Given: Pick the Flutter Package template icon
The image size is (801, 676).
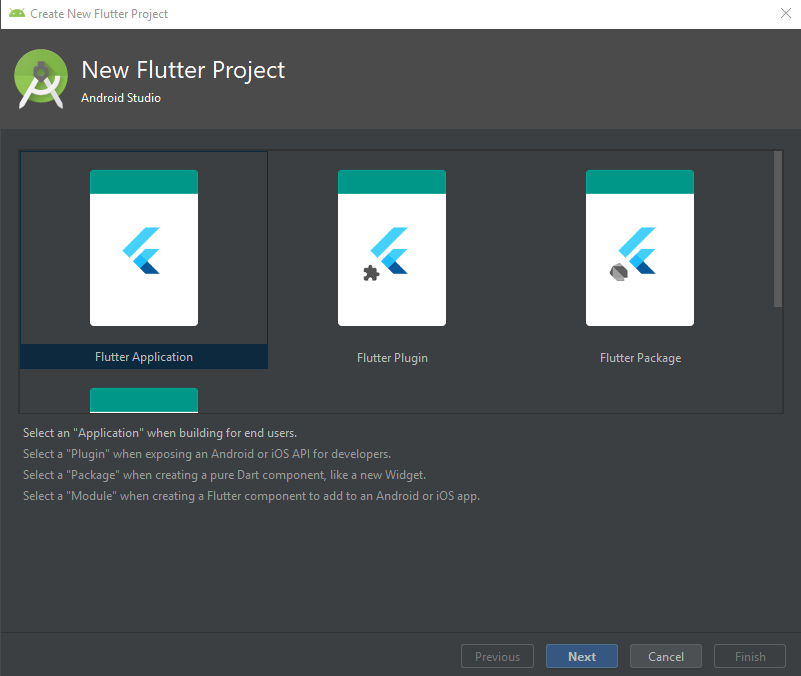Looking at the screenshot, I should [x=640, y=248].
